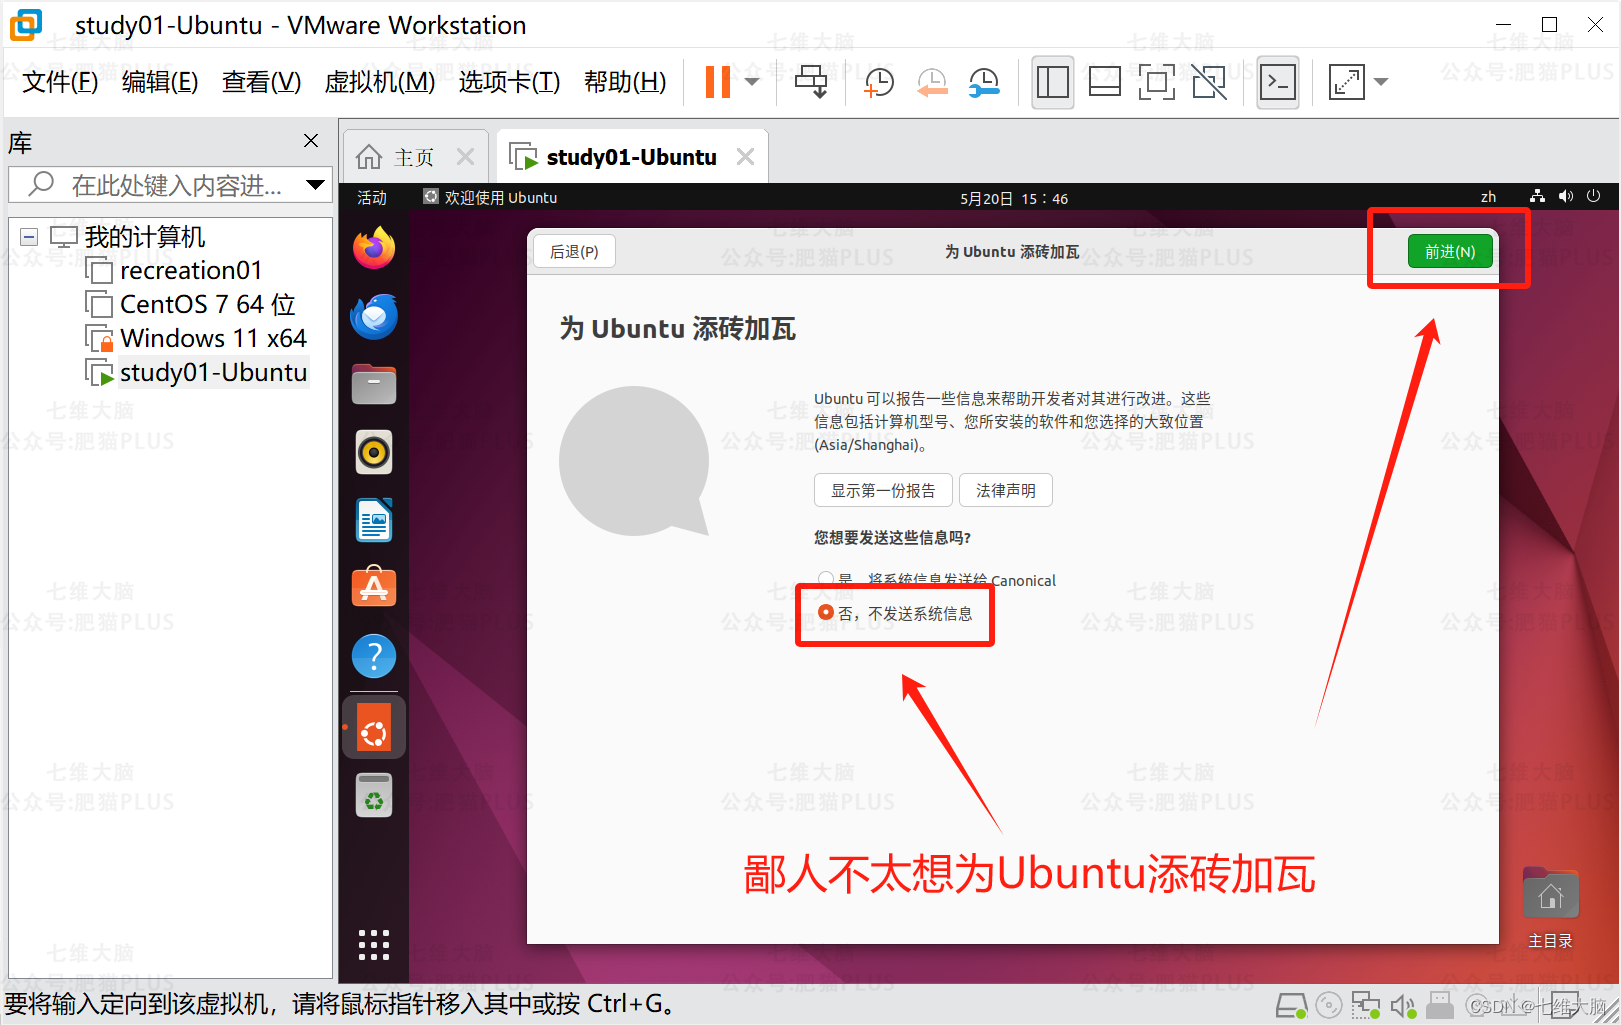Open the 查看(V) menu

[x=261, y=82]
